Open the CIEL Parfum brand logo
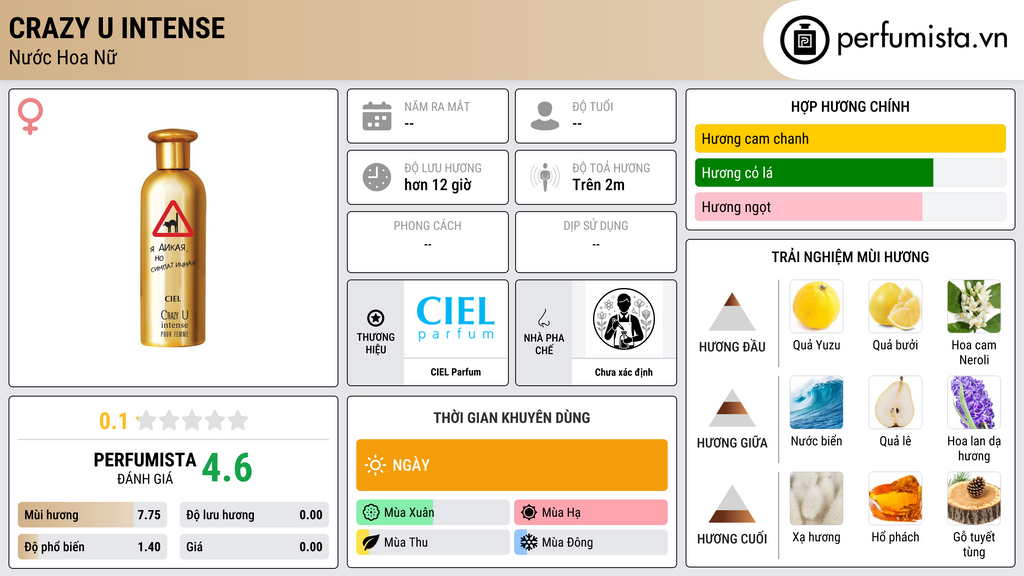The image size is (1024, 576). (x=455, y=319)
